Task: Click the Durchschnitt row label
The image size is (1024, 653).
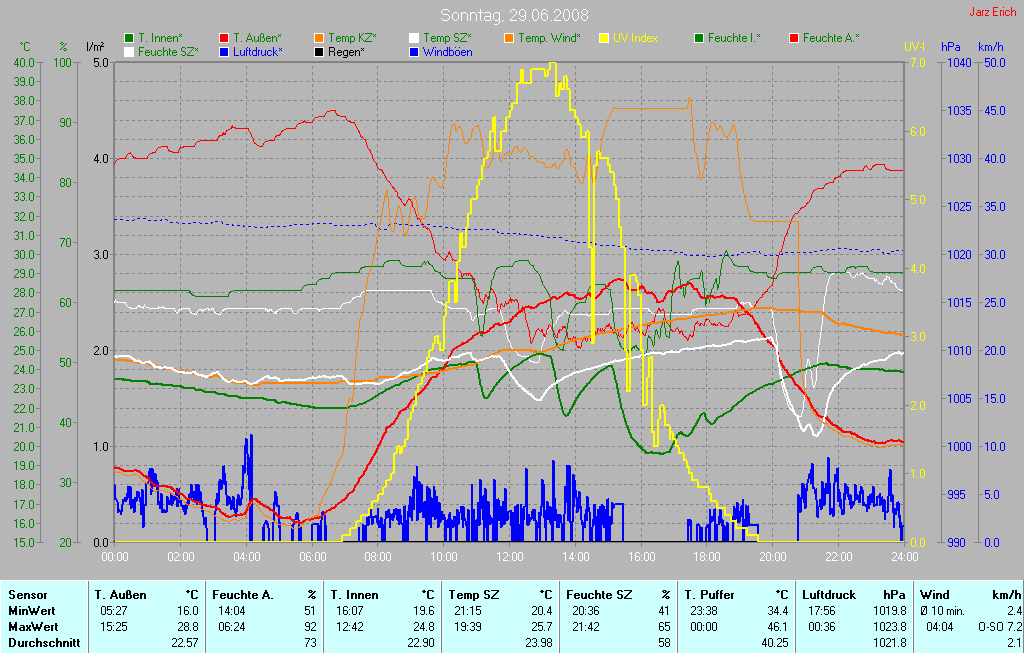Action: pyautogui.click(x=44, y=643)
